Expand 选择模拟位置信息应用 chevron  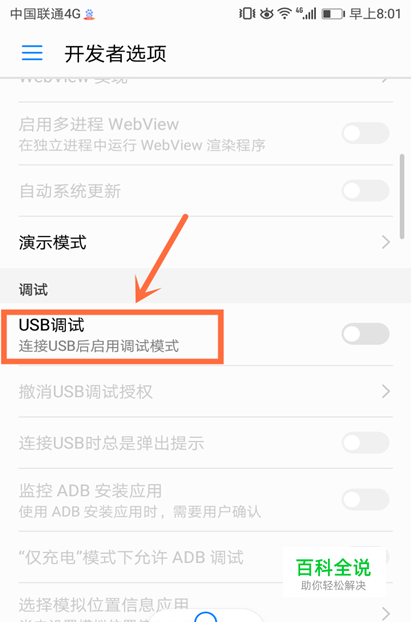point(386,613)
